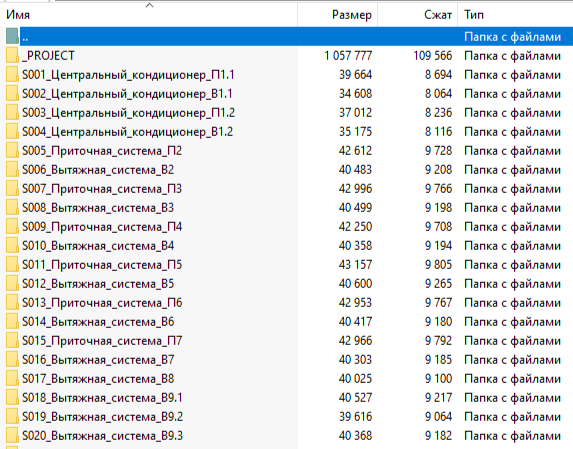Select S013_Приточная_система_П6 folder
The image size is (573, 449).
coord(102,302)
